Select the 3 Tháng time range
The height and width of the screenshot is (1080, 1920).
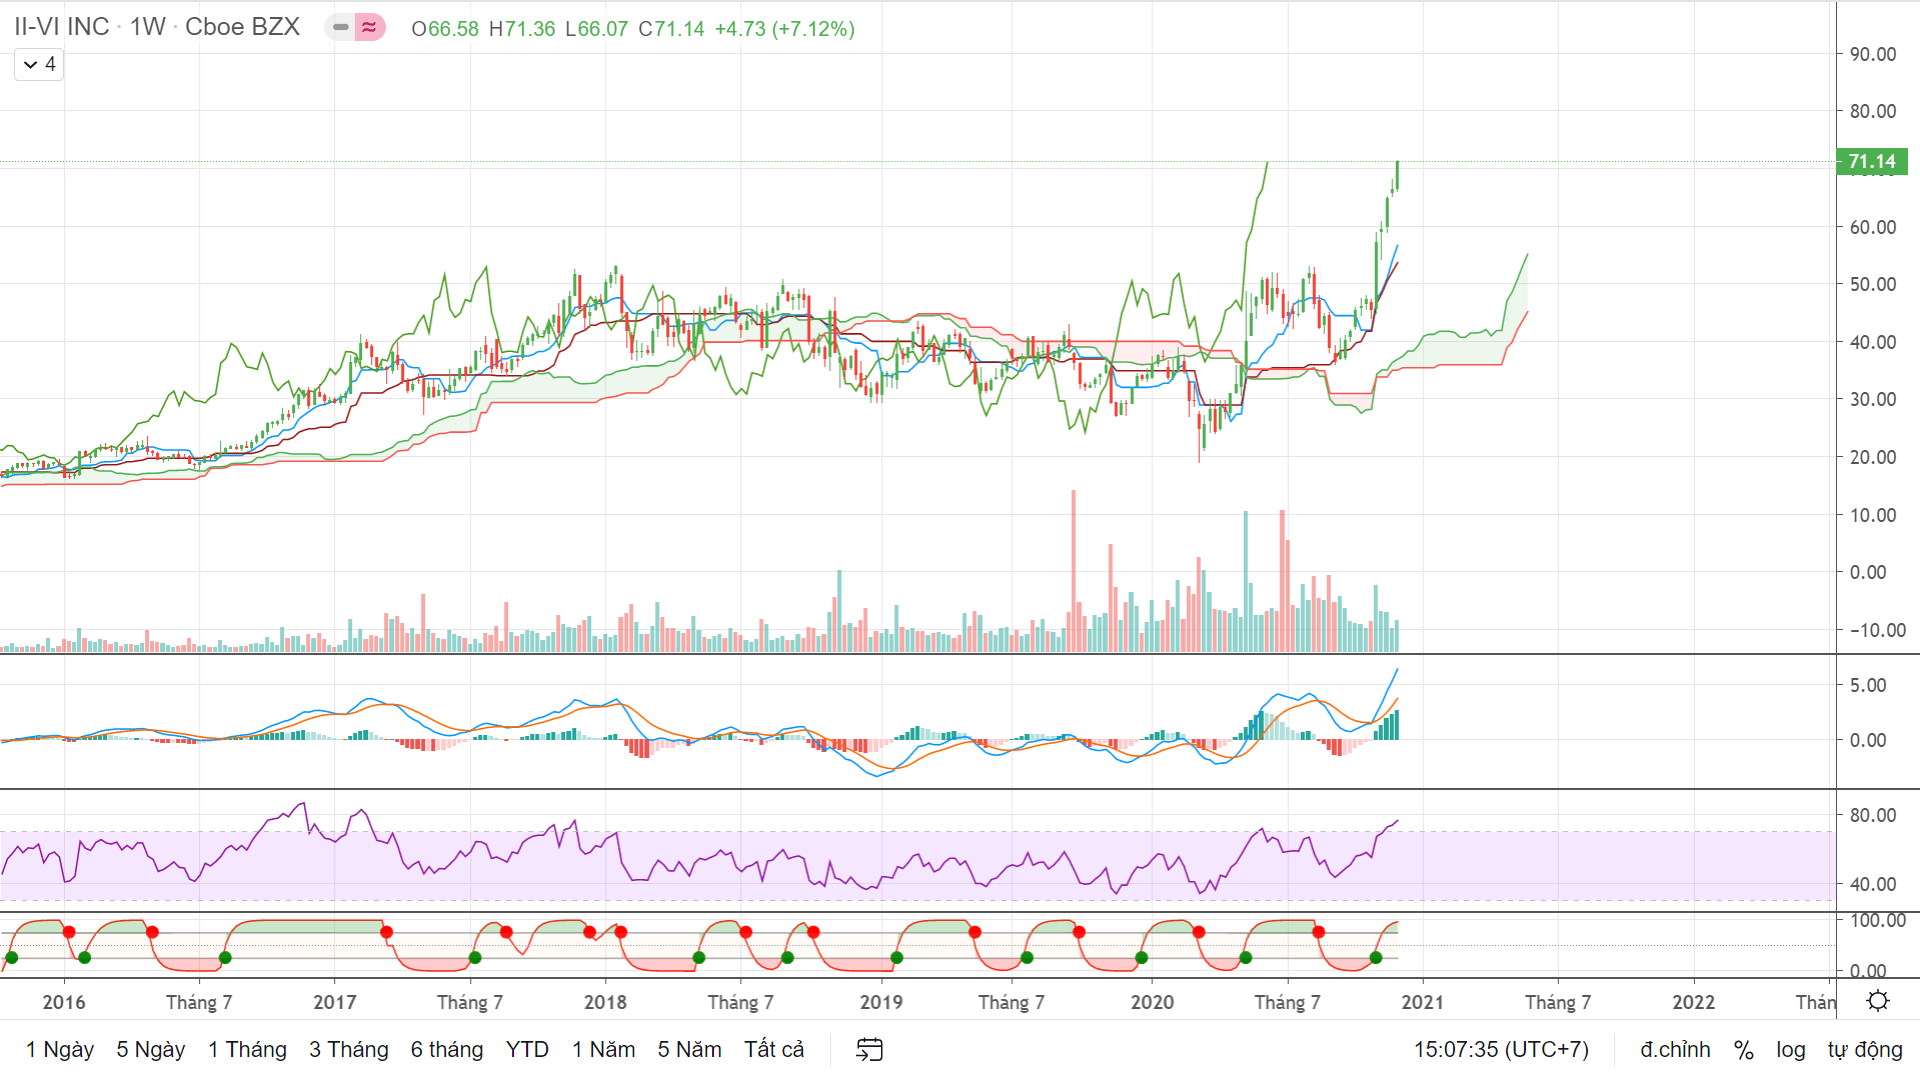[x=349, y=1049]
